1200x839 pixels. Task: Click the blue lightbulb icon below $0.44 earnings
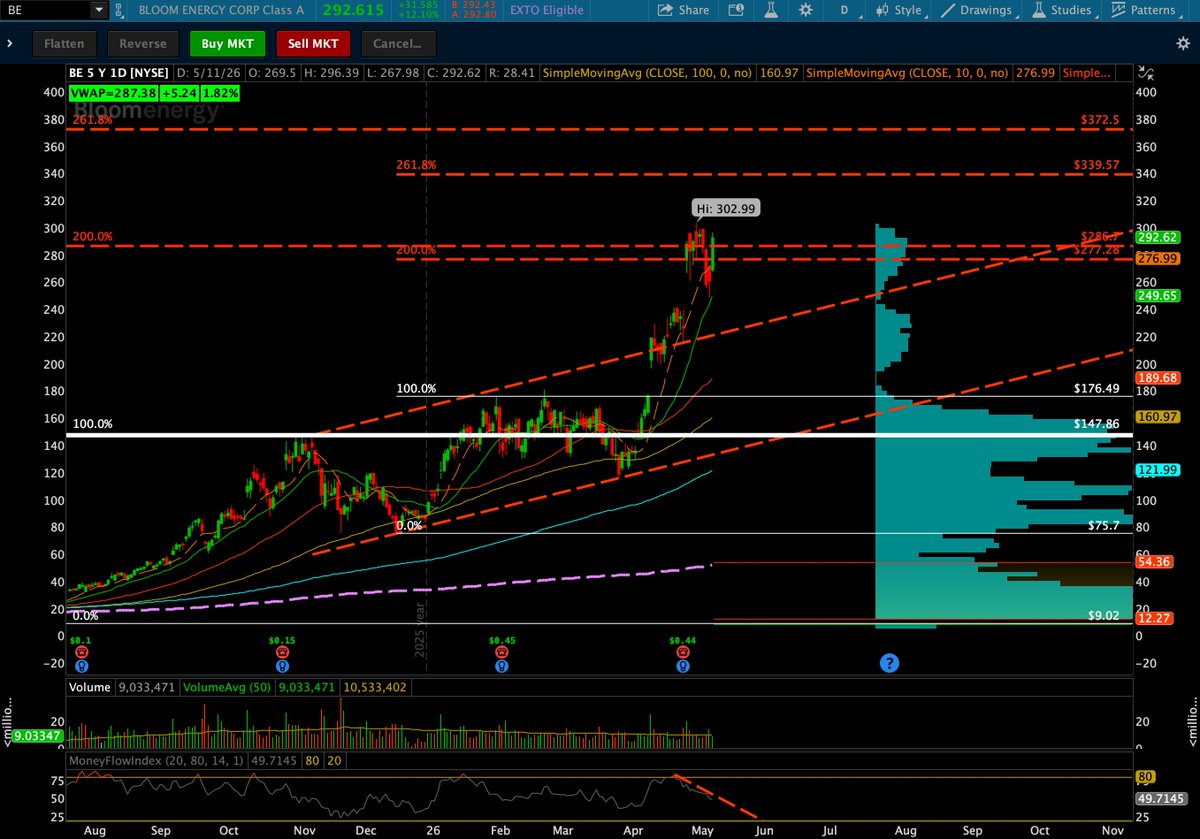[x=682, y=666]
